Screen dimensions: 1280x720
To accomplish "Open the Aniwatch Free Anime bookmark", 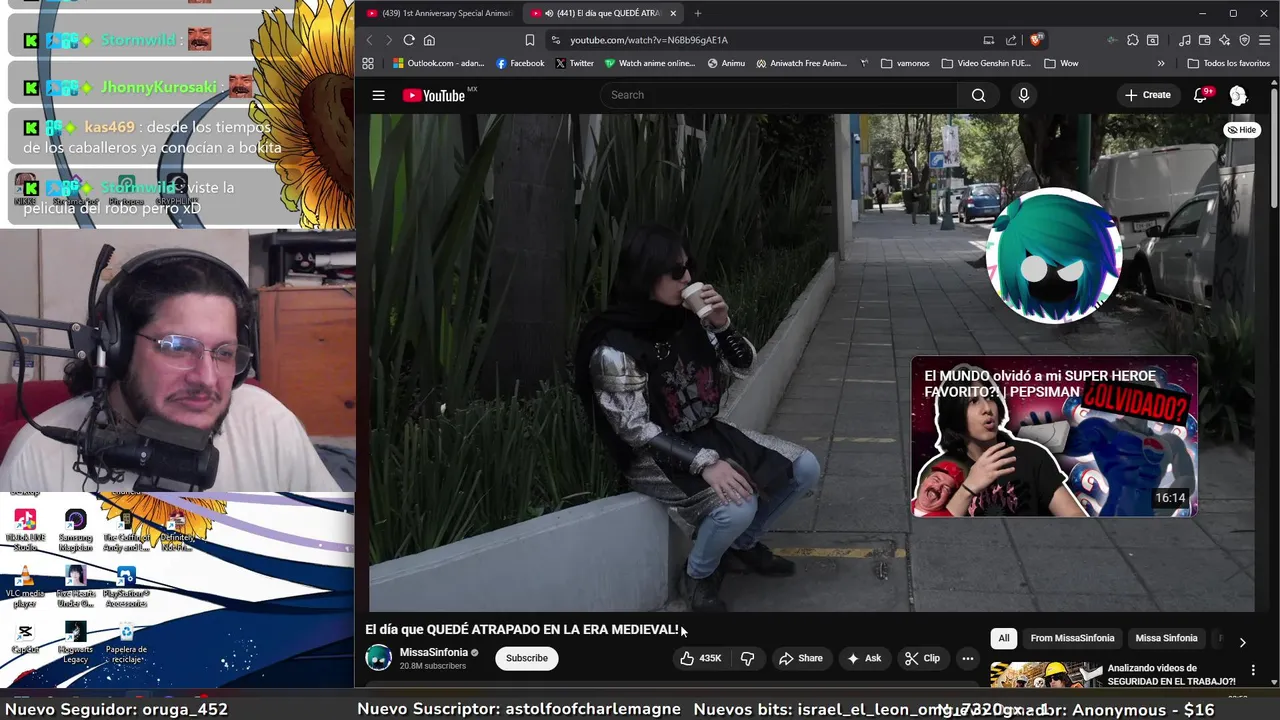I will [802, 63].
